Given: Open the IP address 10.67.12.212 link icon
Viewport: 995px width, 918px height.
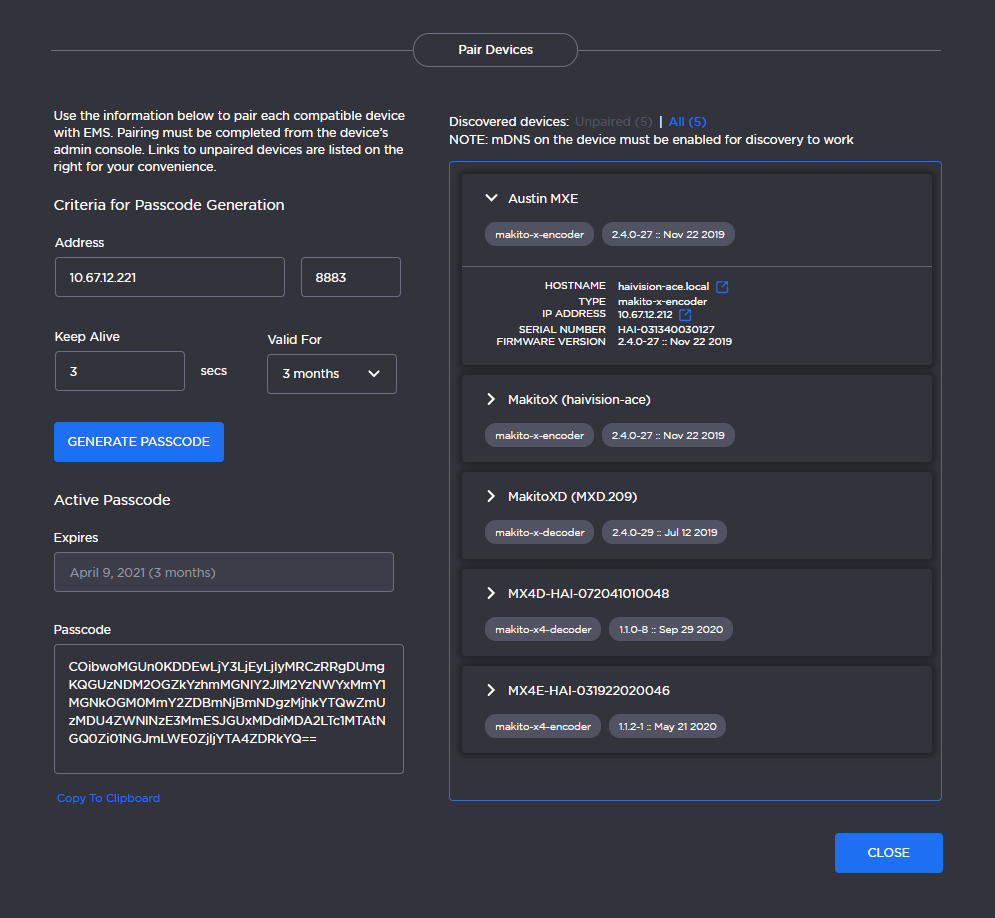Looking at the screenshot, I should 685,314.
